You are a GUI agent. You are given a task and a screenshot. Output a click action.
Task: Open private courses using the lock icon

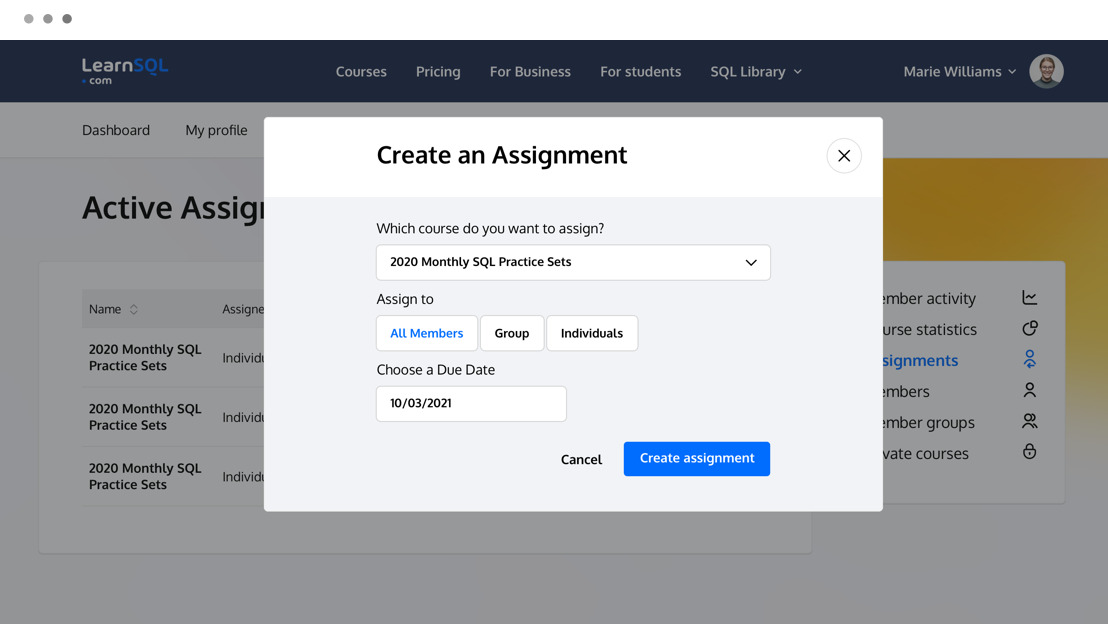click(1029, 452)
